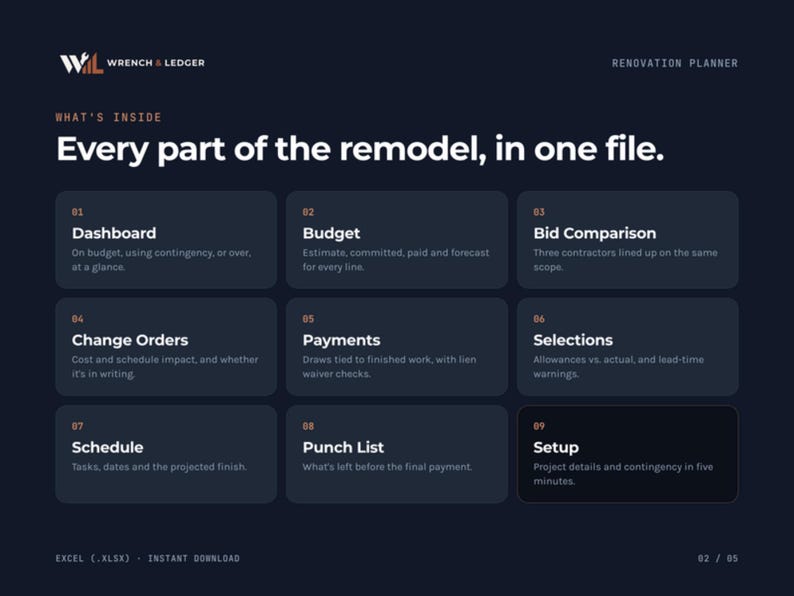Click the number 09 label
This screenshot has height=596, width=794.
[539, 426]
